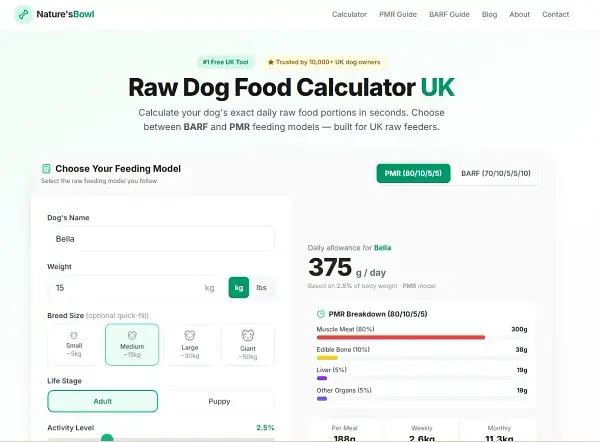Open the BARF Guide menu item
The image size is (600, 442).
tap(452, 15)
